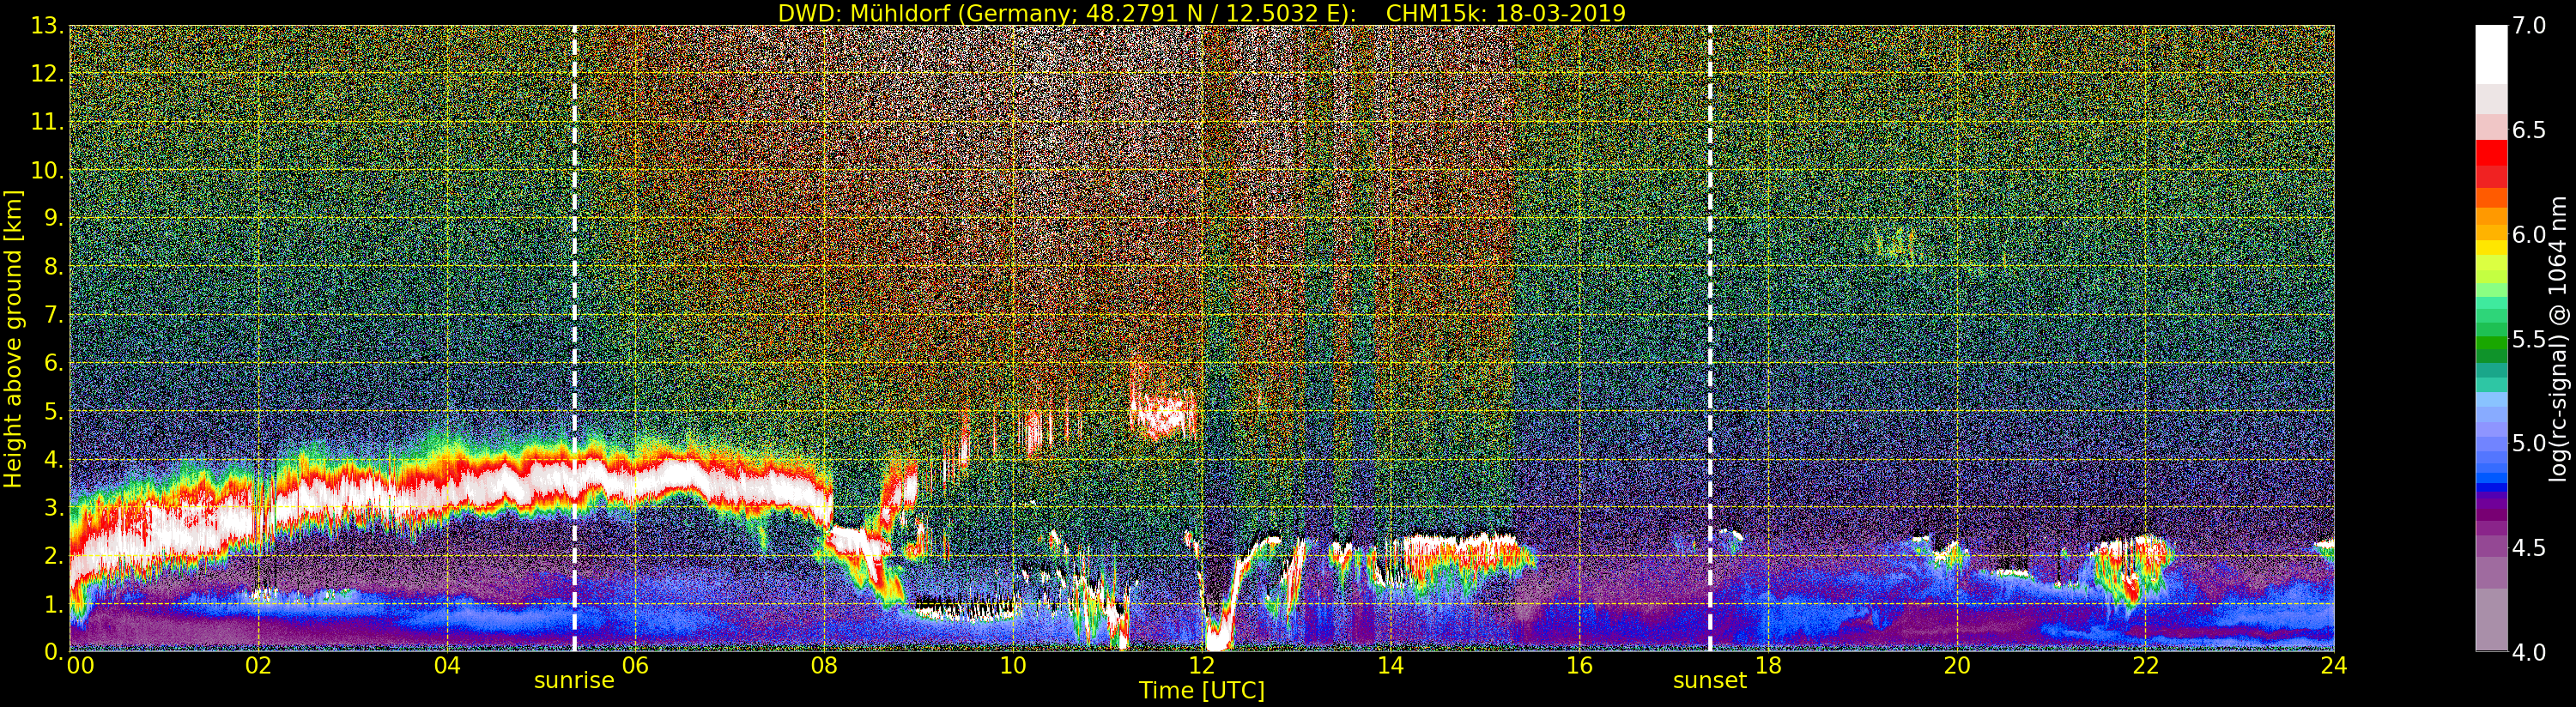The height and width of the screenshot is (707, 2576).
Task: Click the height axis tick '12.'
Action: [47, 74]
